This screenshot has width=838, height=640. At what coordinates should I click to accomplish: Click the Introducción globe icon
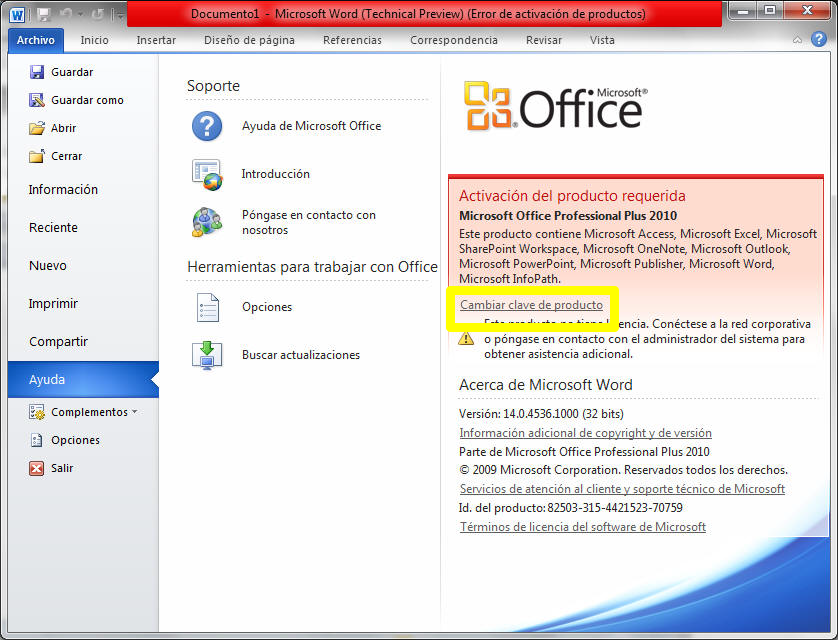(x=207, y=174)
